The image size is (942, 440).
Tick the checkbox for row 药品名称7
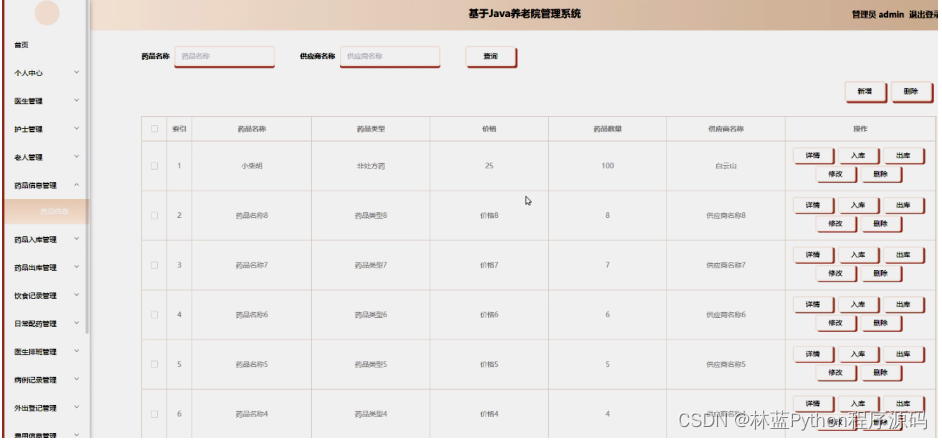point(154,265)
